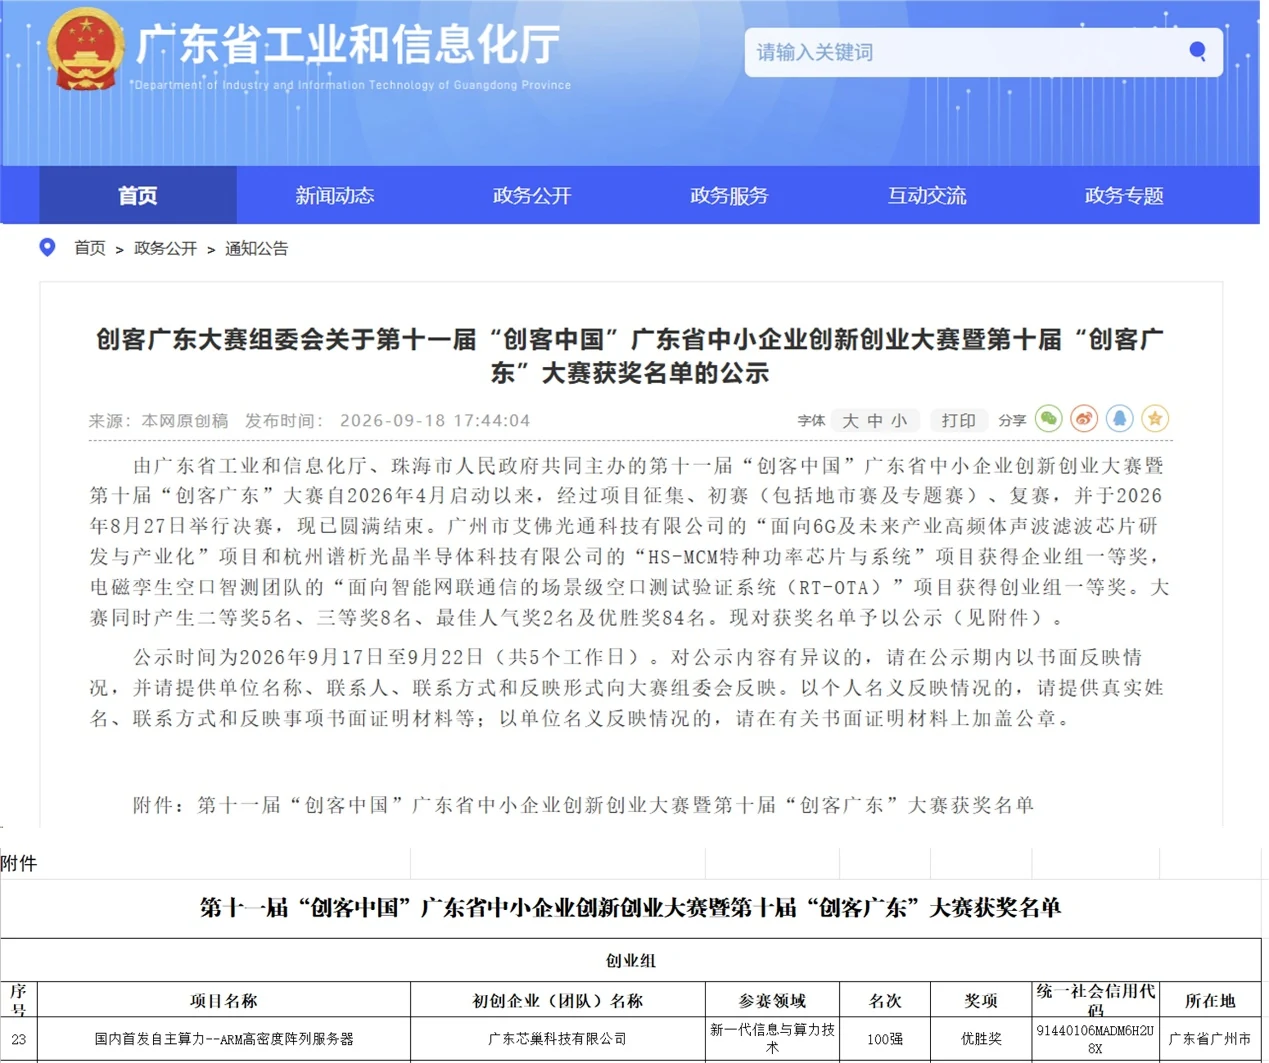
Task: Go to 通知公告 via breadcrumb
Action: (x=256, y=248)
